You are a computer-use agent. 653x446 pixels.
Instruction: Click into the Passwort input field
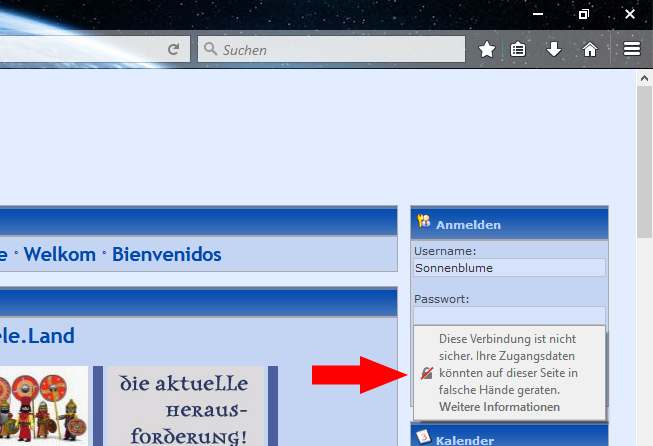tap(509, 314)
